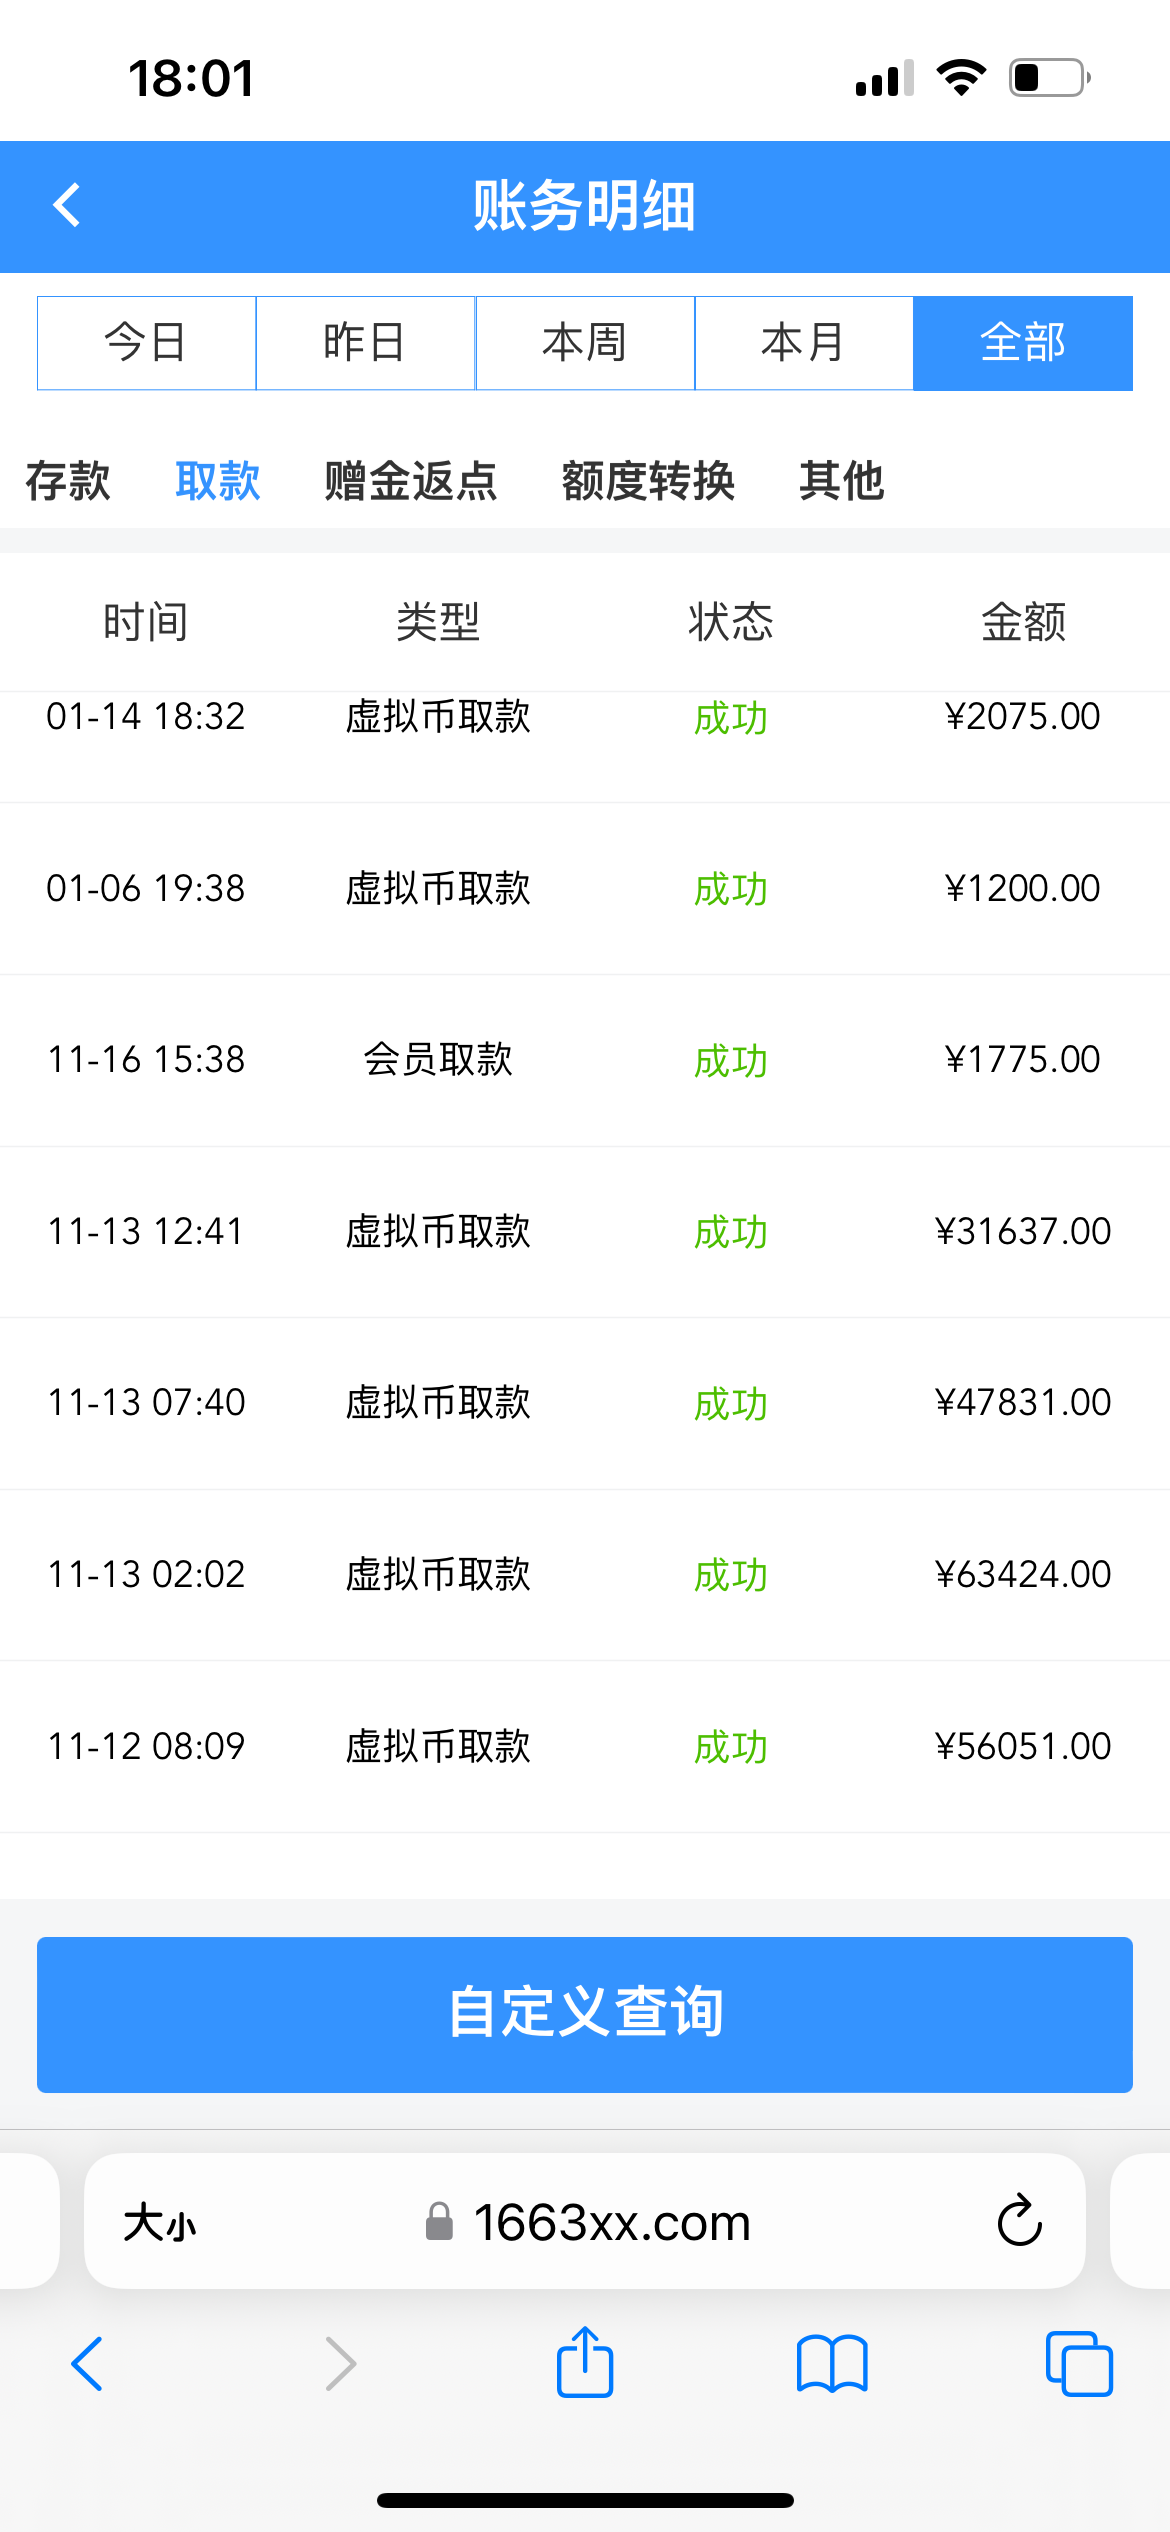Image resolution: width=1170 pixels, height=2532 pixels.
Task: Select the 全部 date filter
Action: 1023,343
